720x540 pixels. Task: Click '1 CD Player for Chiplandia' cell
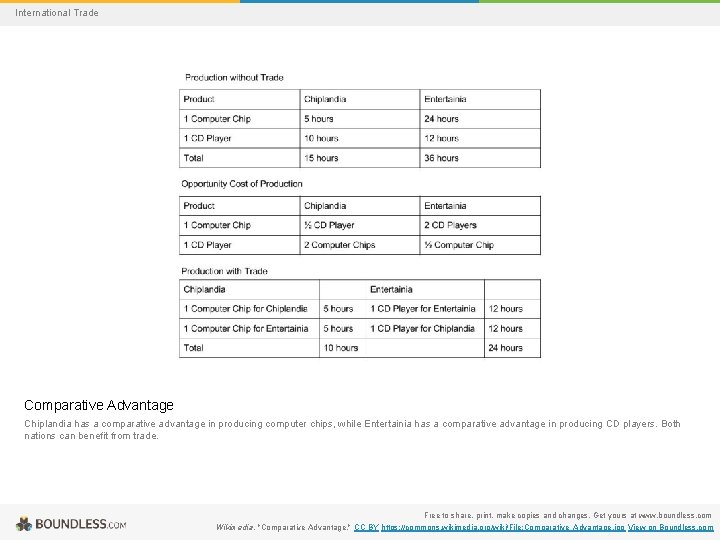423,328
